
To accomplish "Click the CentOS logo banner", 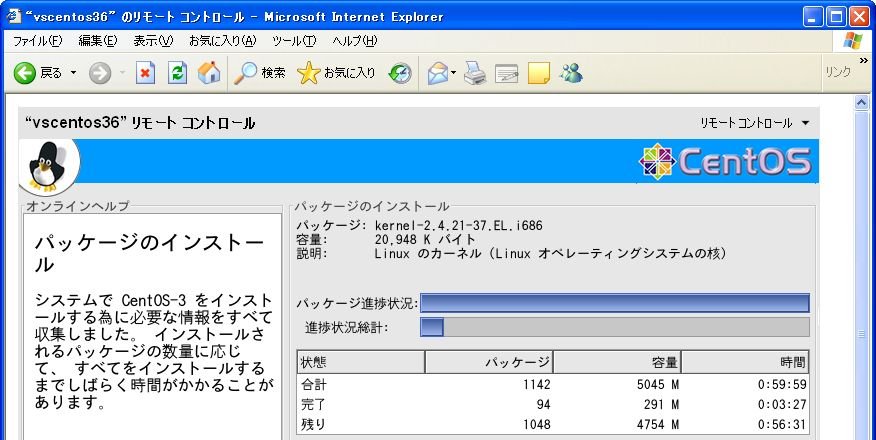I will coord(725,161).
